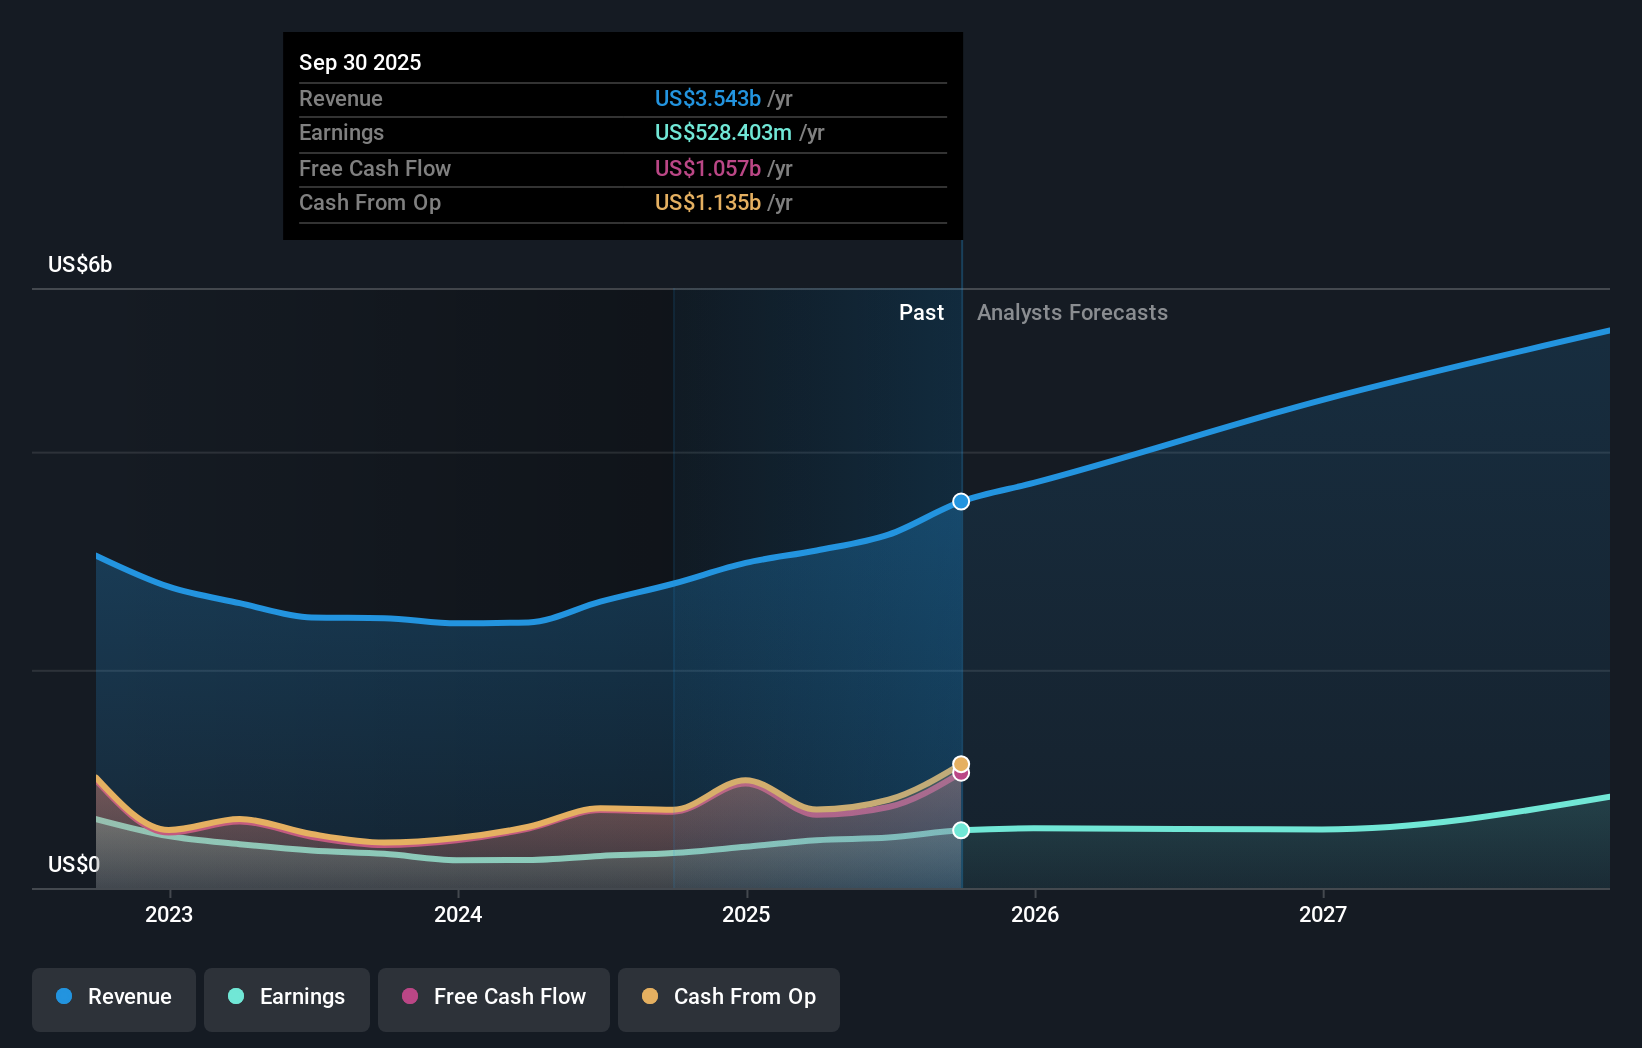Image resolution: width=1642 pixels, height=1048 pixels.
Task: Click the pink Free Cash Flow marker
Action: [x=961, y=776]
